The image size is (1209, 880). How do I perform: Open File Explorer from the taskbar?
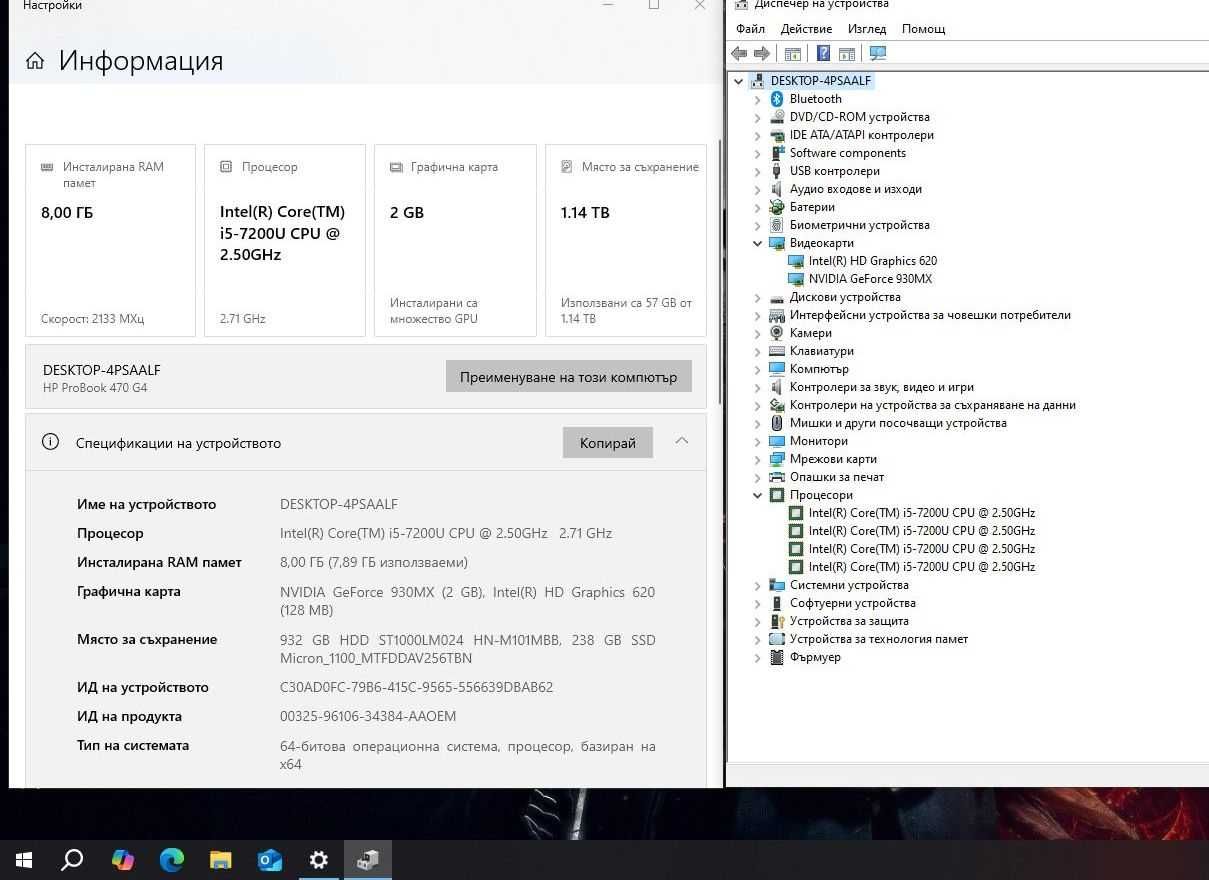tap(220, 859)
